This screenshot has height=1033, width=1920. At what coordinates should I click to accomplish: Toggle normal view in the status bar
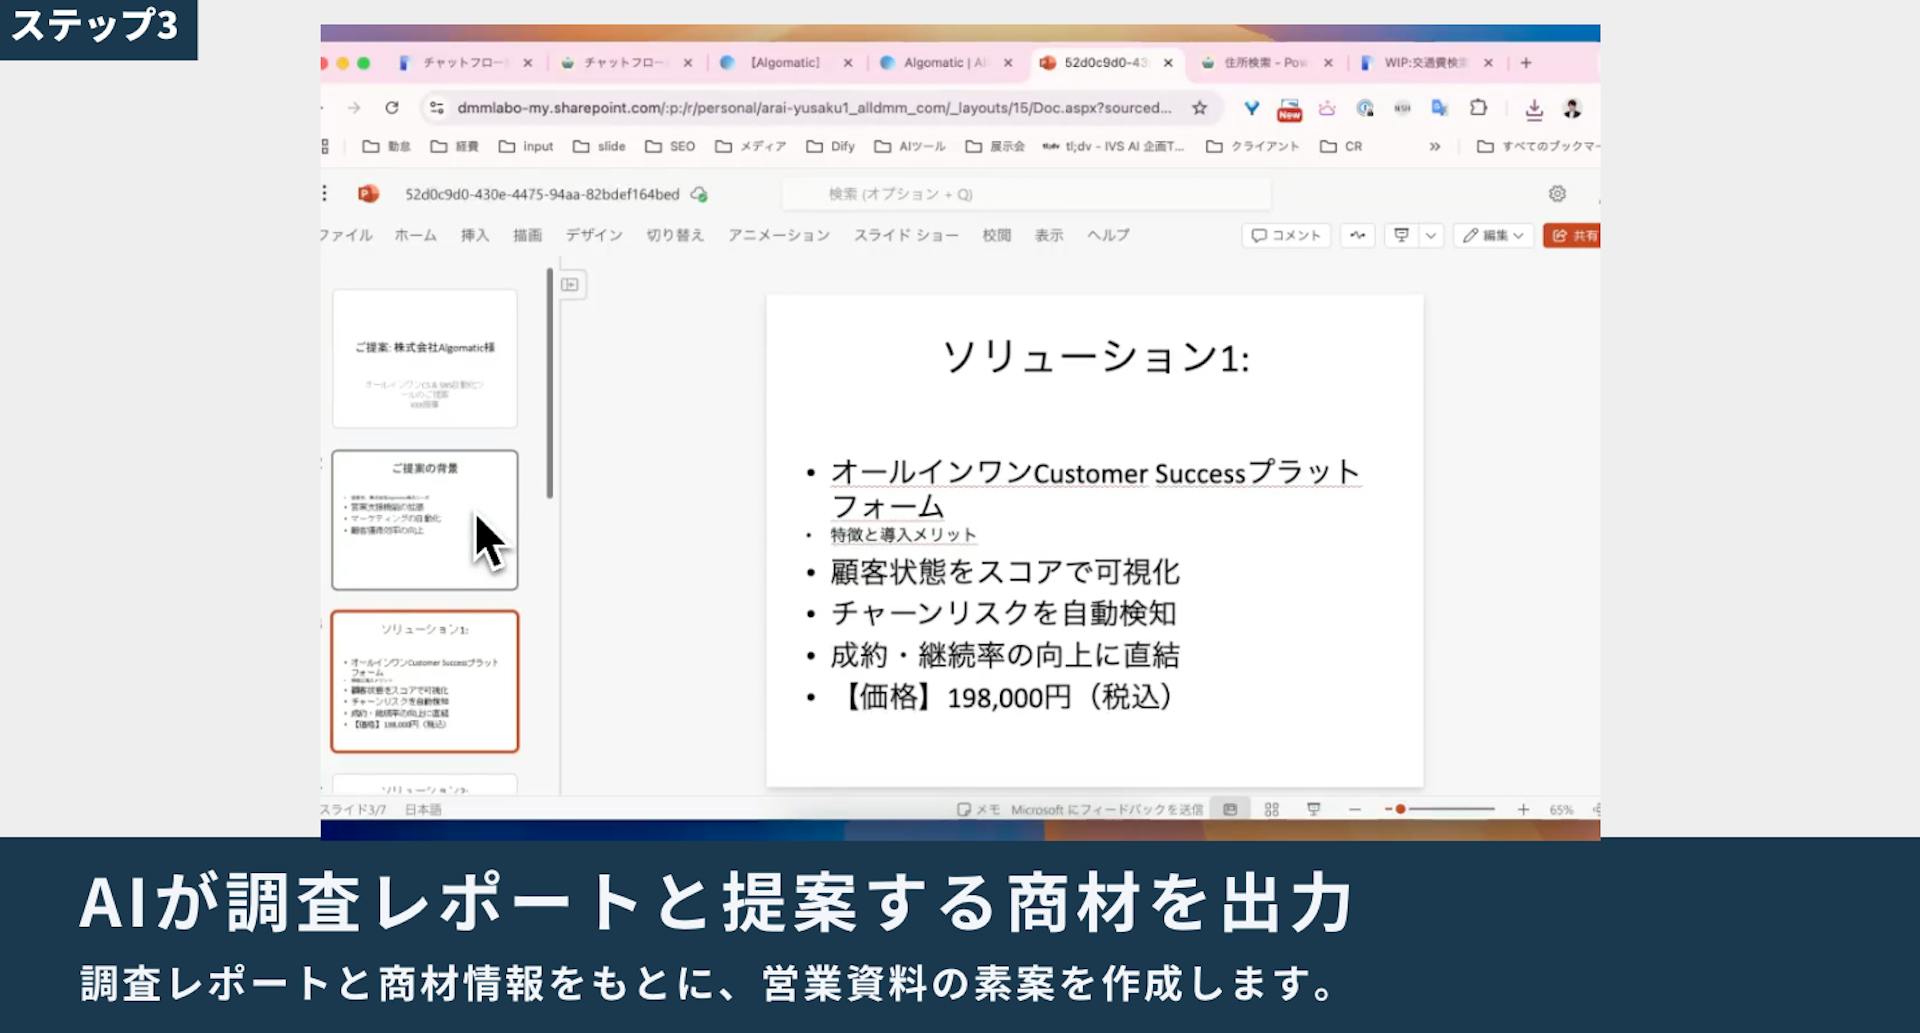(1231, 809)
